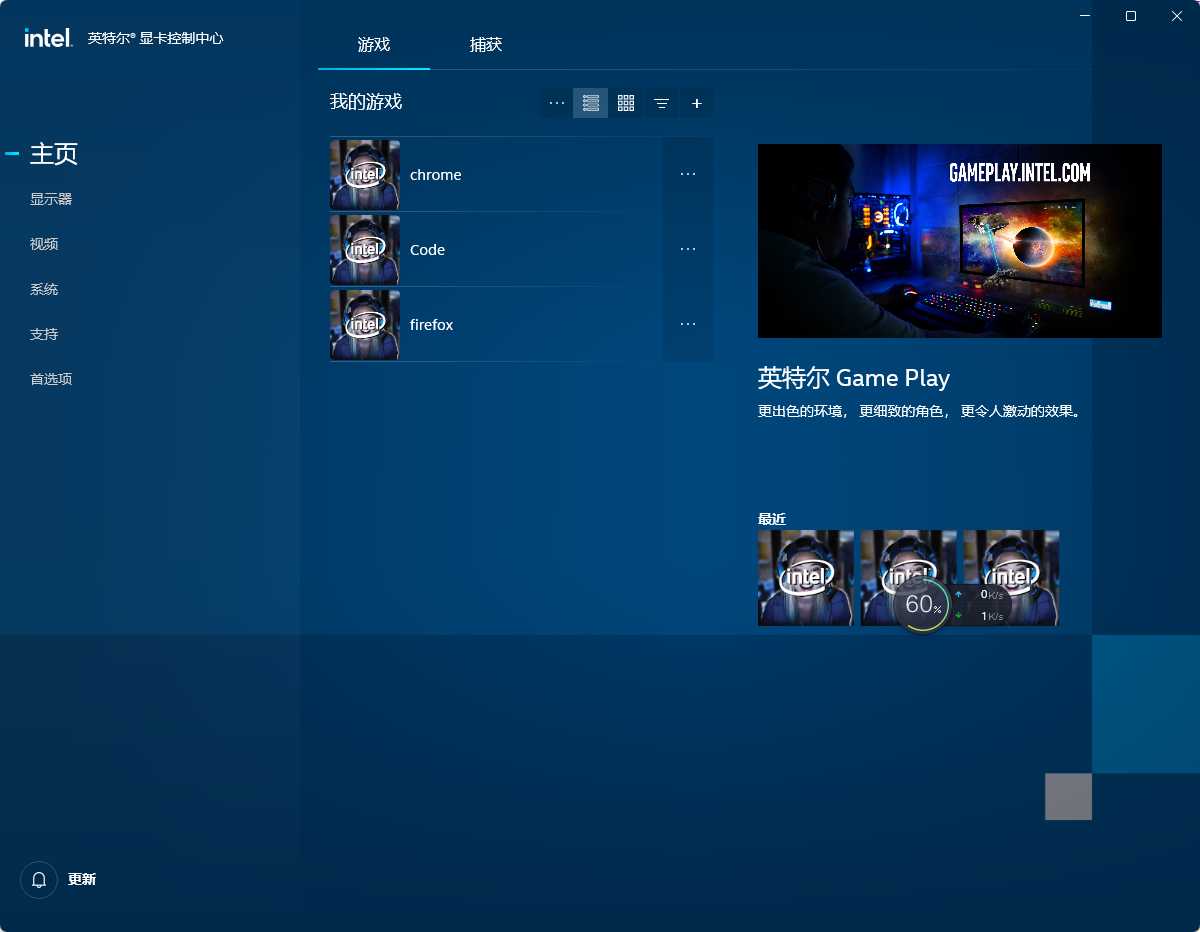The height and width of the screenshot is (932, 1200).
Task: Click the notification bell icon
Action: pos(39,880)
